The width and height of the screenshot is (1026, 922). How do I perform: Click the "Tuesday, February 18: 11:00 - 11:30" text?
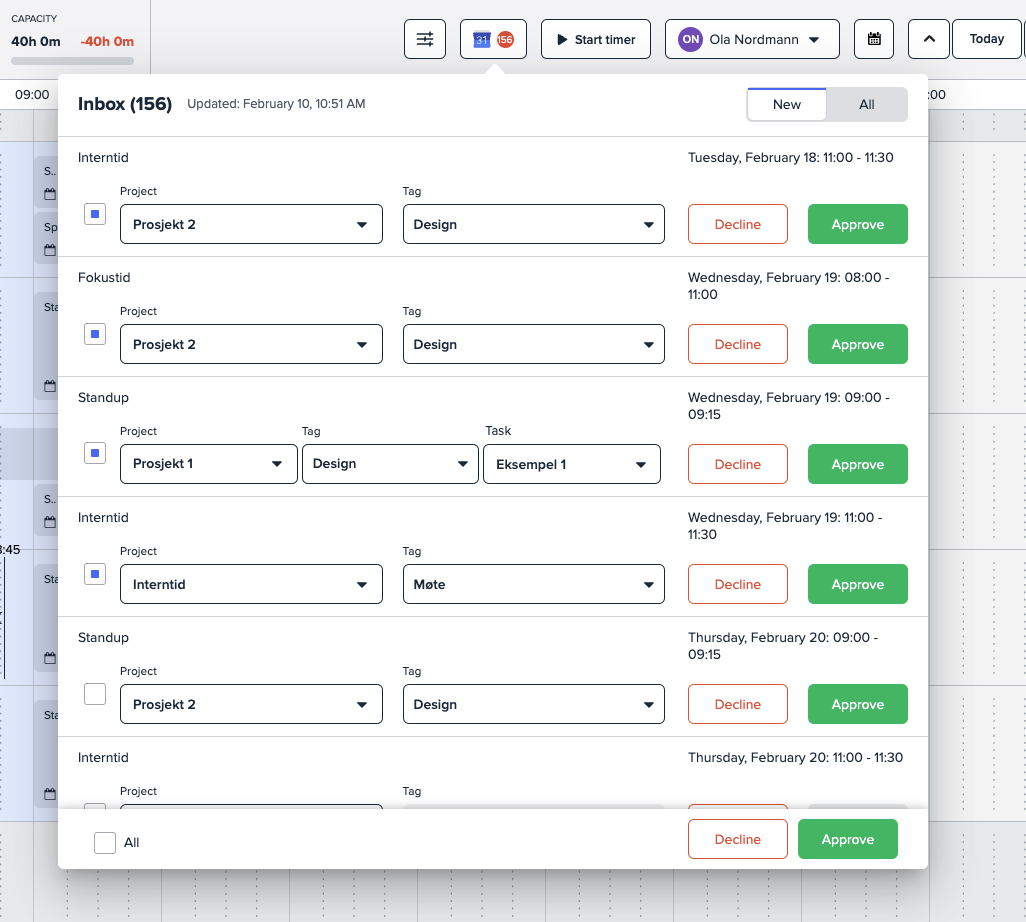[x=790, y=158]
